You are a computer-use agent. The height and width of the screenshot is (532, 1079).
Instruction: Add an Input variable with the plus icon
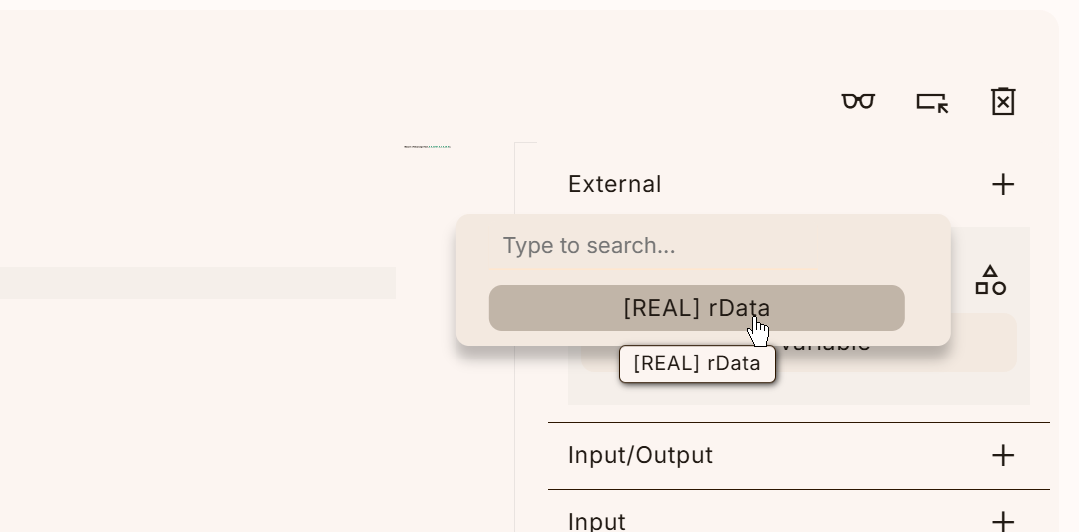[1003, 521]
